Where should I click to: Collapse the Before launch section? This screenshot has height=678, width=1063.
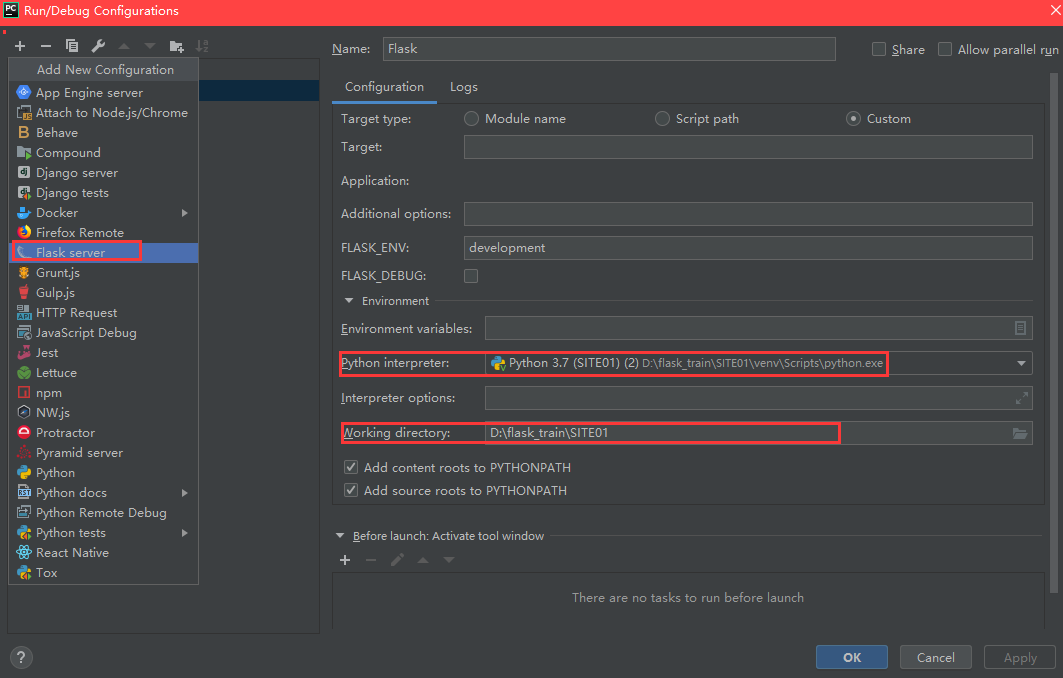[340, 536]
